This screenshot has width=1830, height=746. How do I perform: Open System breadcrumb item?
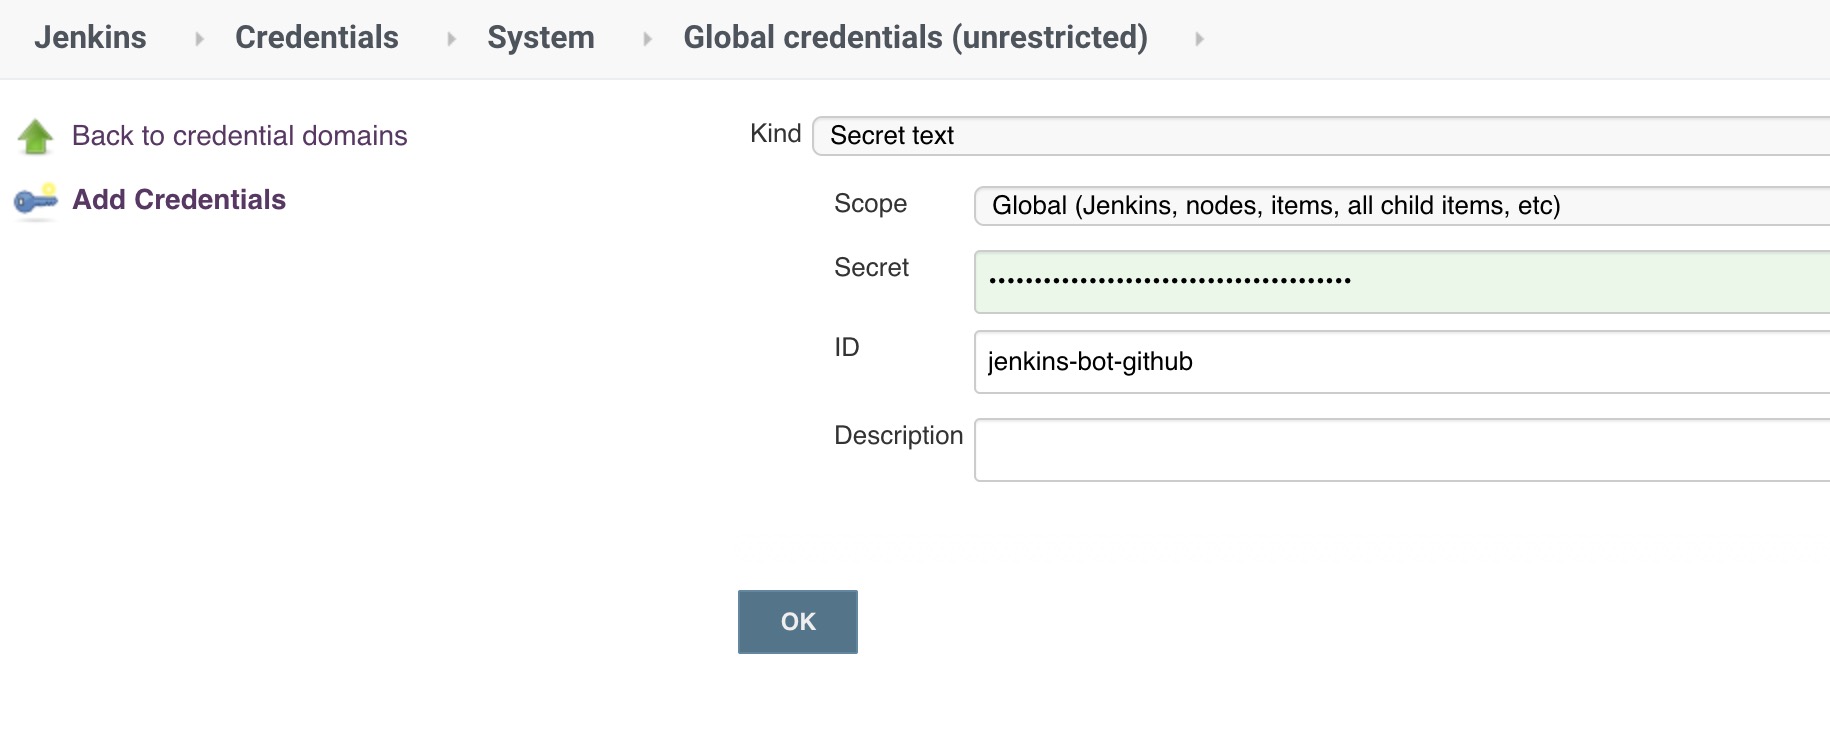(x=541, y=38)
